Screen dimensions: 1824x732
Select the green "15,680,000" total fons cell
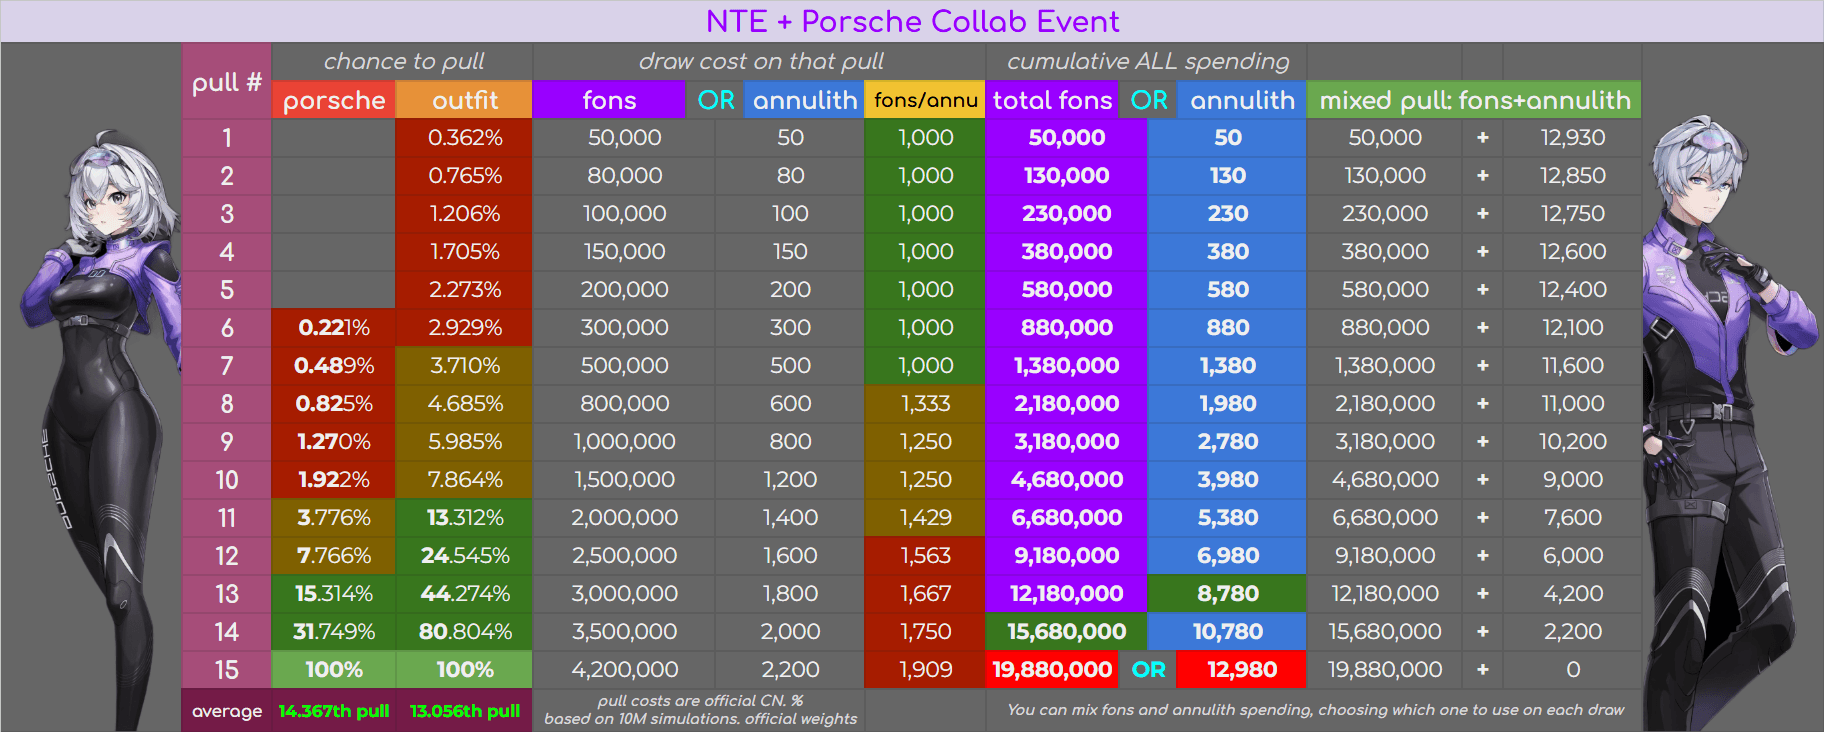tap(1067, 632)
